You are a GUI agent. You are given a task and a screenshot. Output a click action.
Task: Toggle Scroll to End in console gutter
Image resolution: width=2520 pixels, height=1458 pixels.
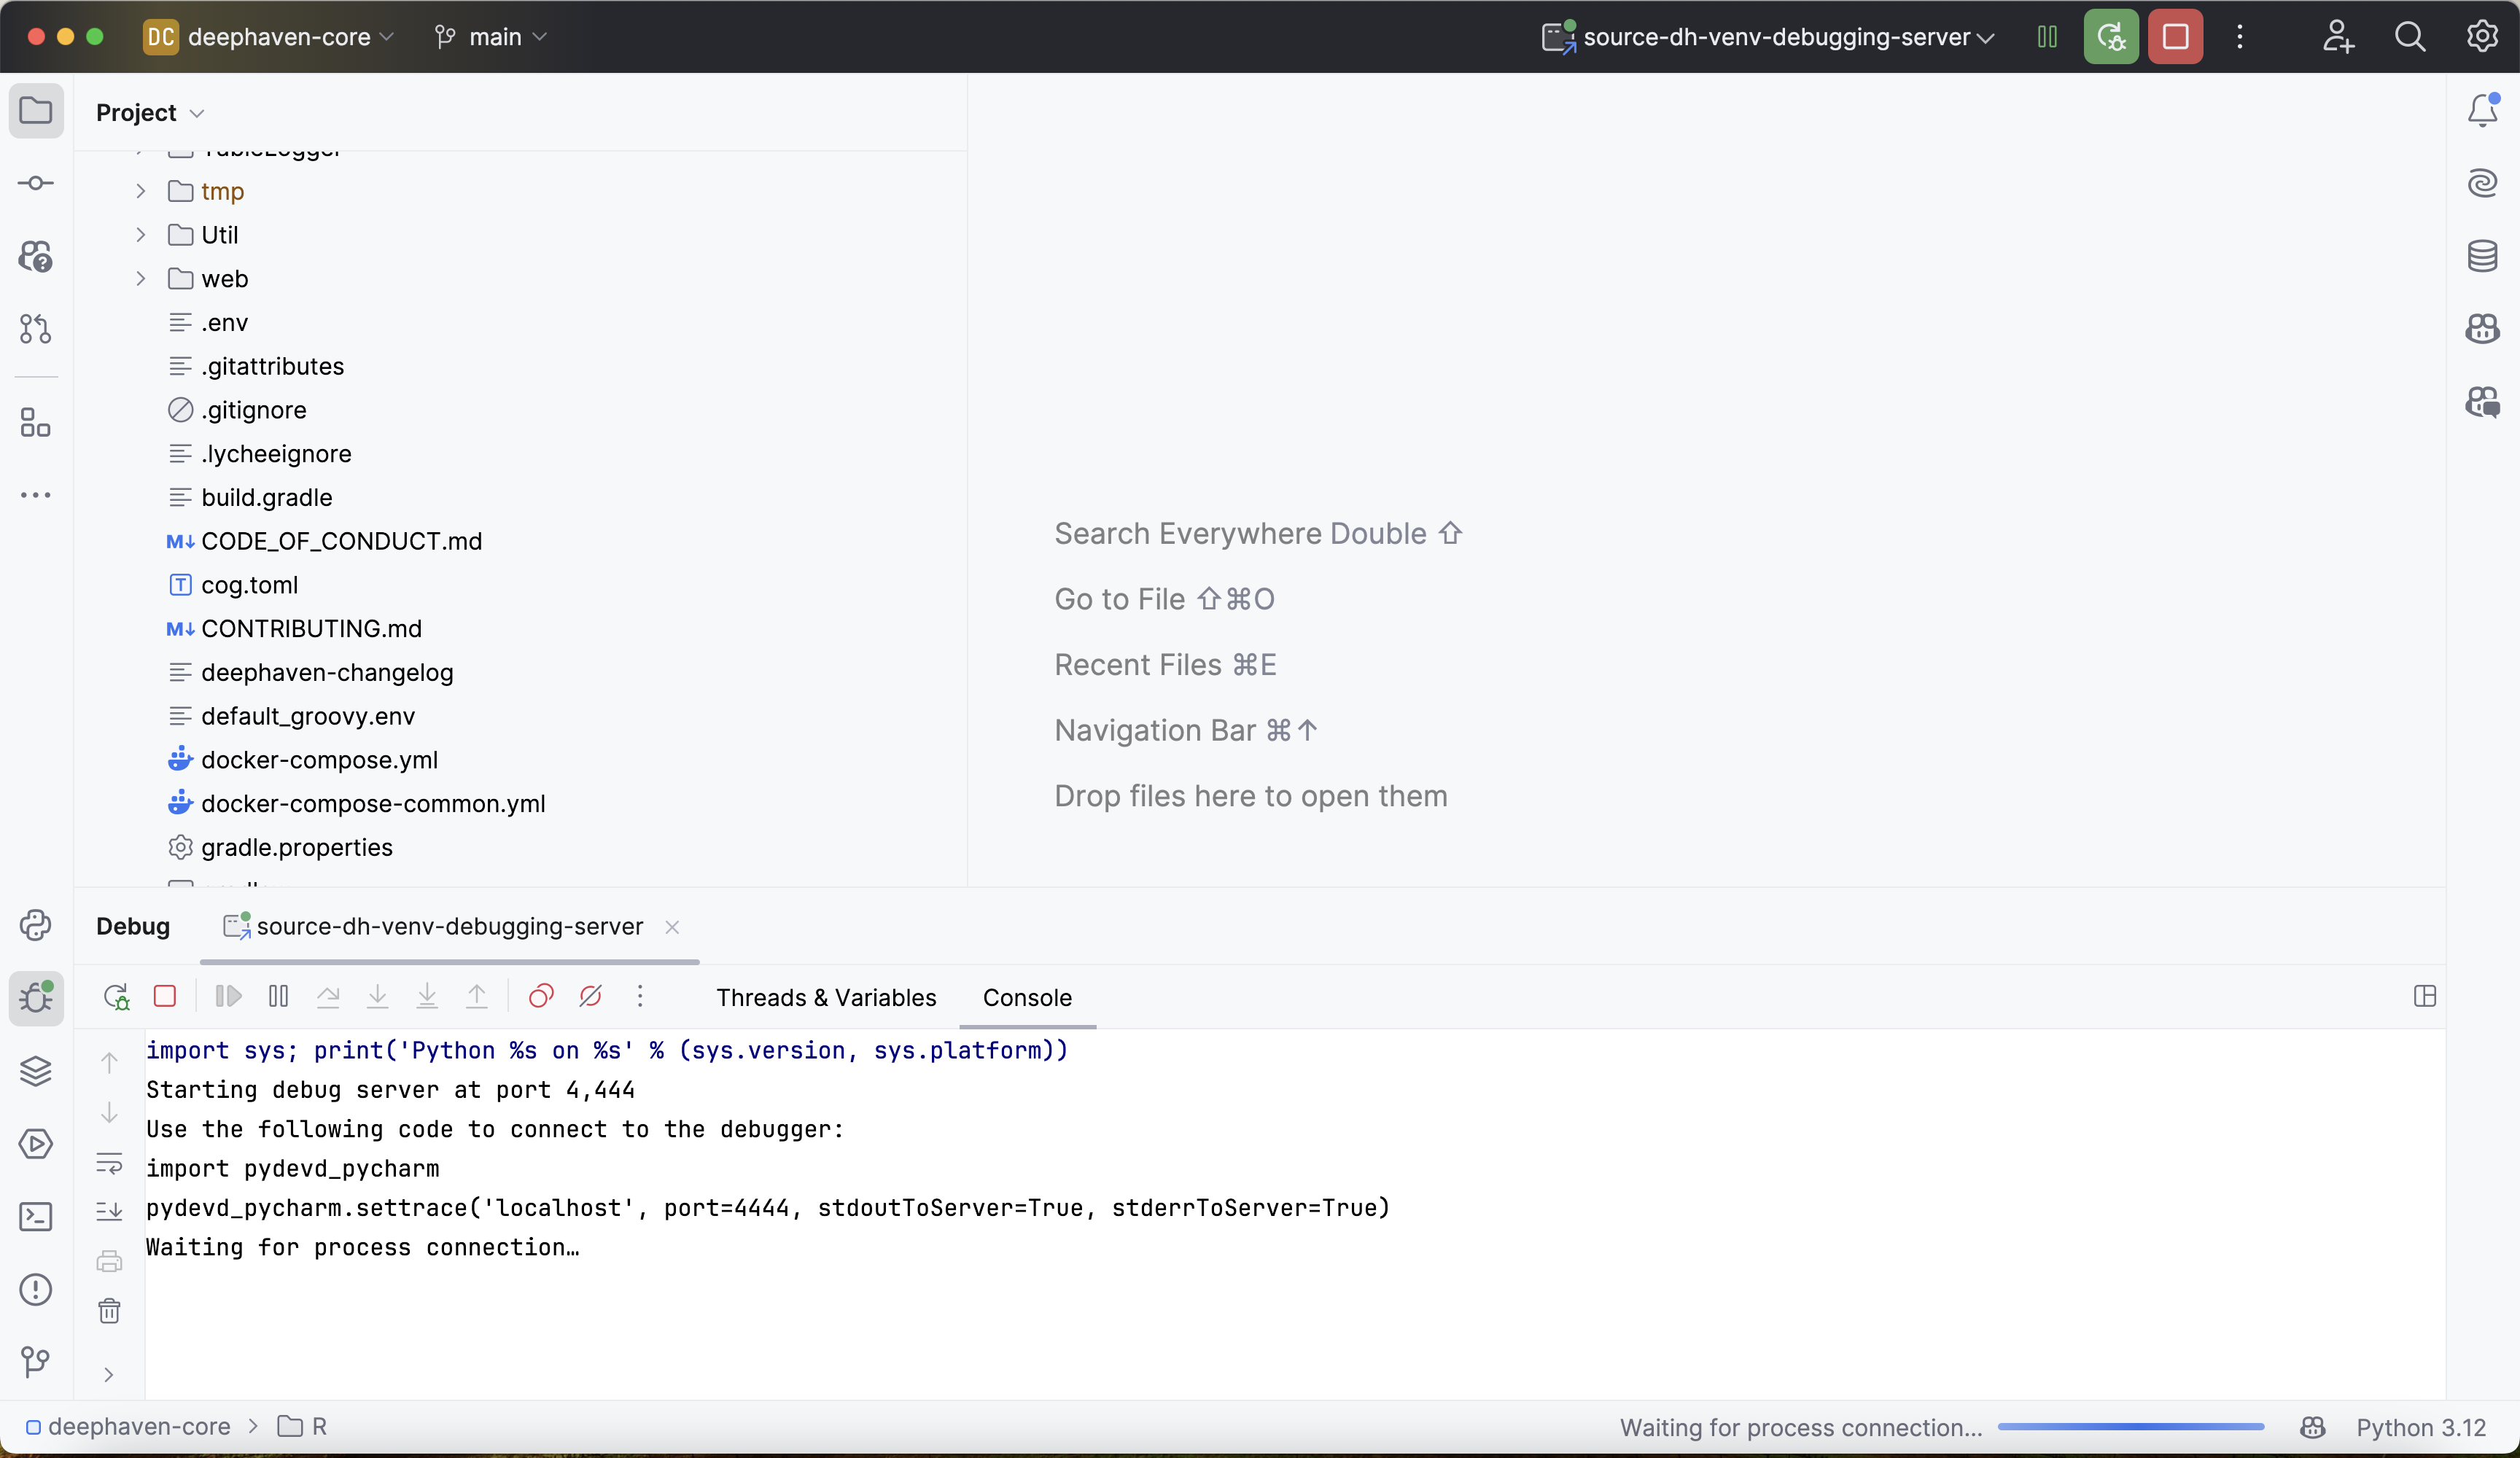(x=109, y=1212)
